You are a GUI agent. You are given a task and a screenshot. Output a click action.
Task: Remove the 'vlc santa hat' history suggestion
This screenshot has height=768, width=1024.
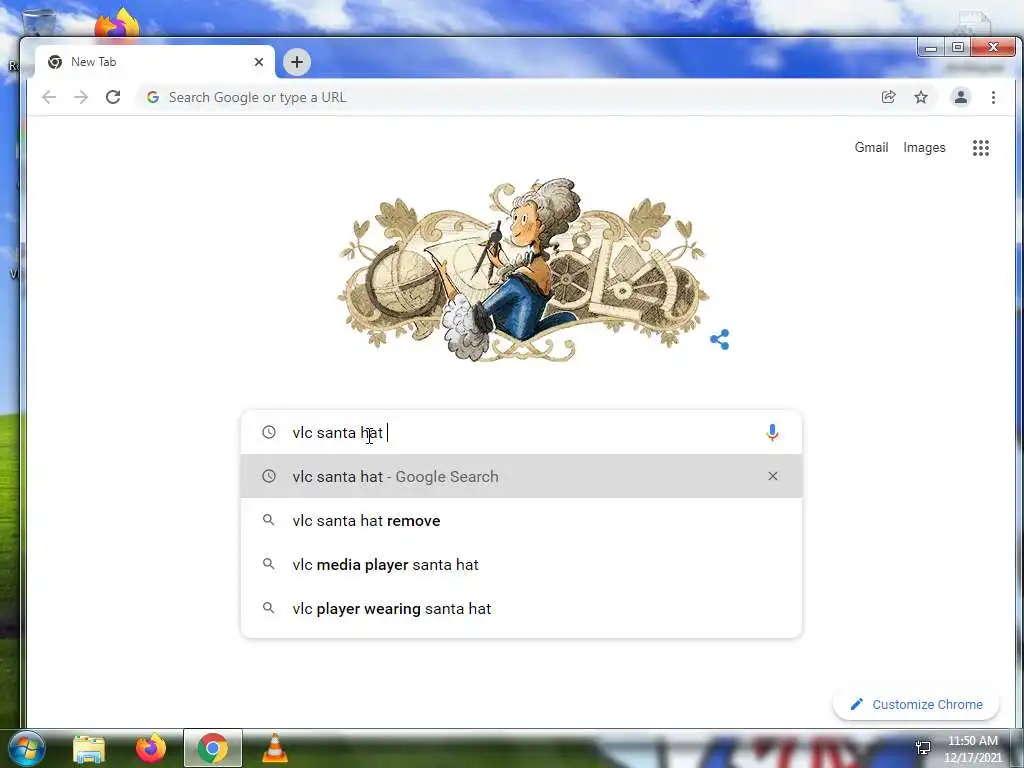773,476
